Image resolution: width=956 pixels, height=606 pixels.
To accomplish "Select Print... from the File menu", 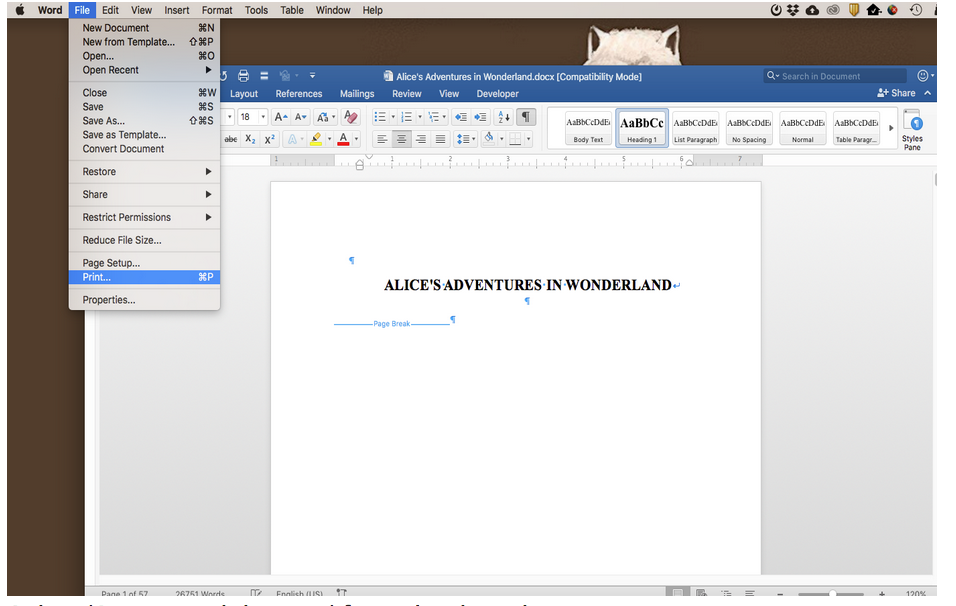I will coord(144,277).
